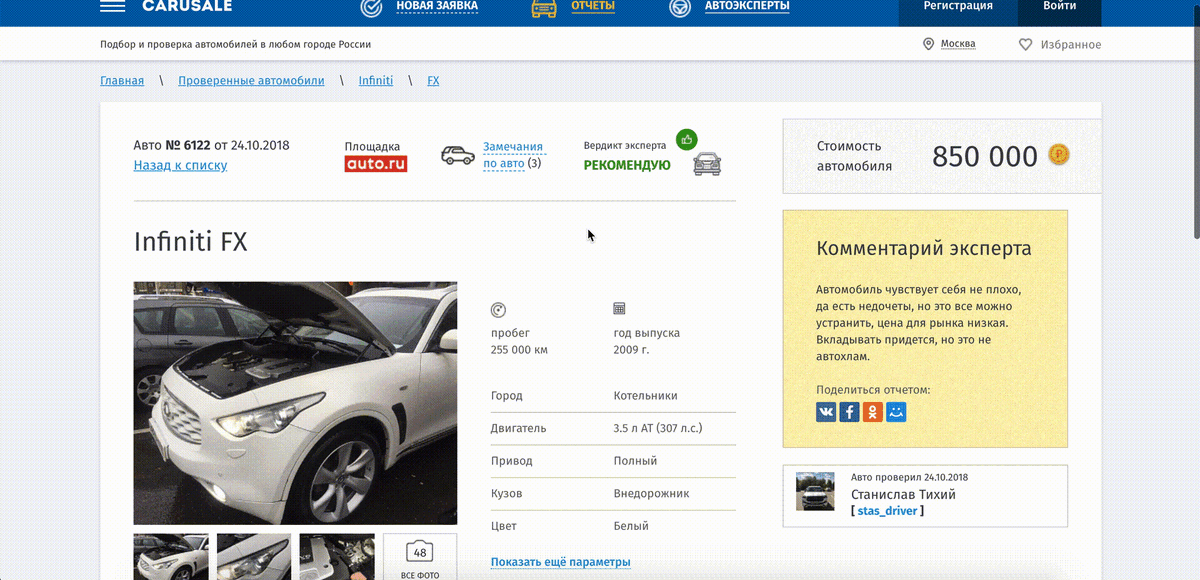Open stas_driver profile link

point(887,511)
